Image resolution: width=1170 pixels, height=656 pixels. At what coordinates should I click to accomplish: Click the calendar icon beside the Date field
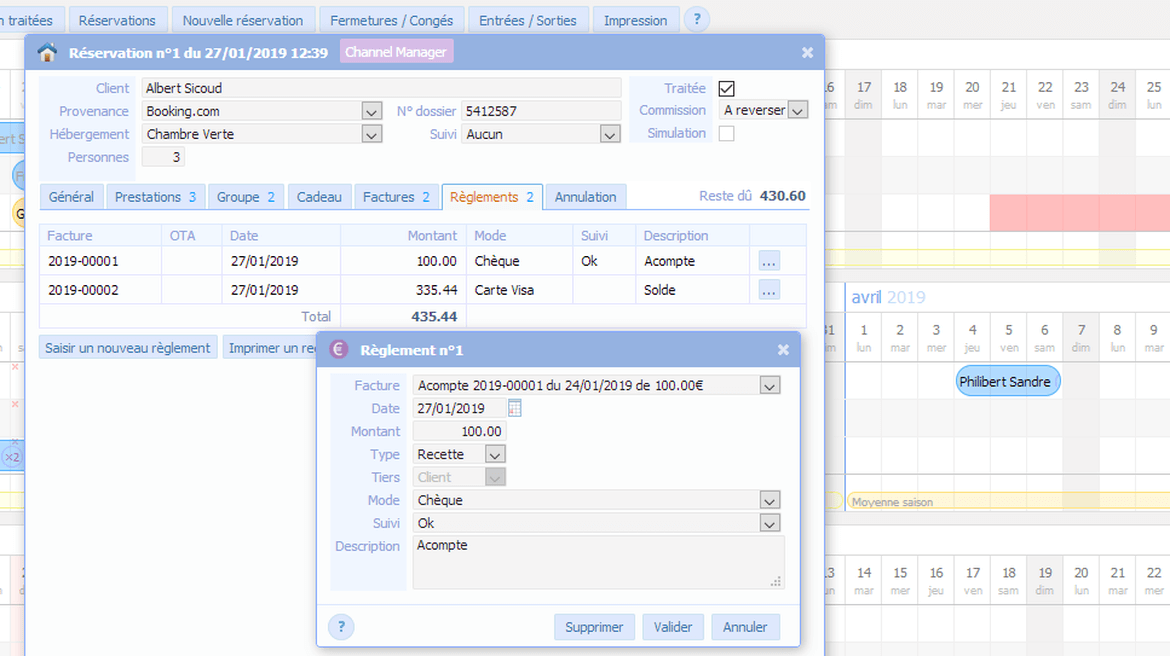pos(515,408)
